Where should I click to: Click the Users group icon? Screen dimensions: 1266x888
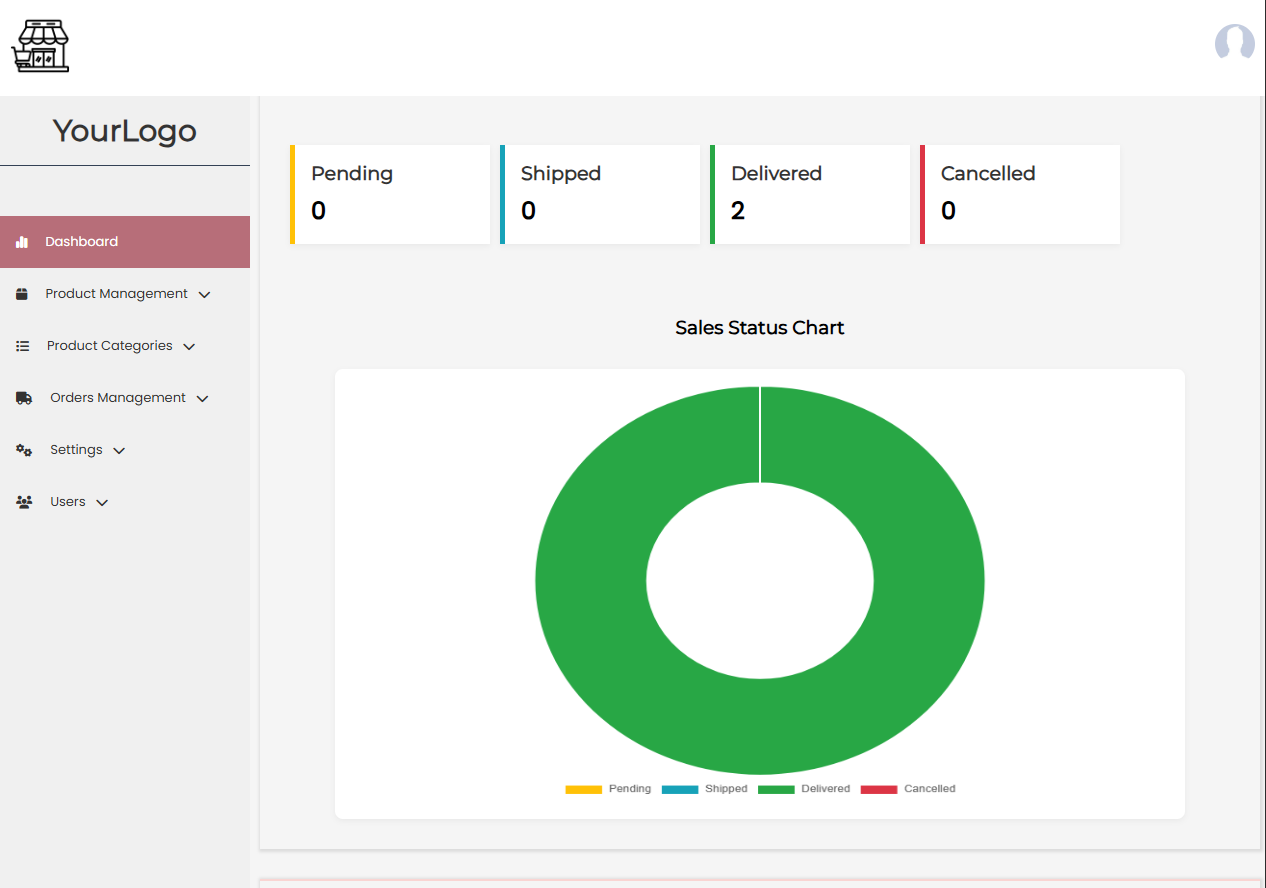click(x=24, y=501)
